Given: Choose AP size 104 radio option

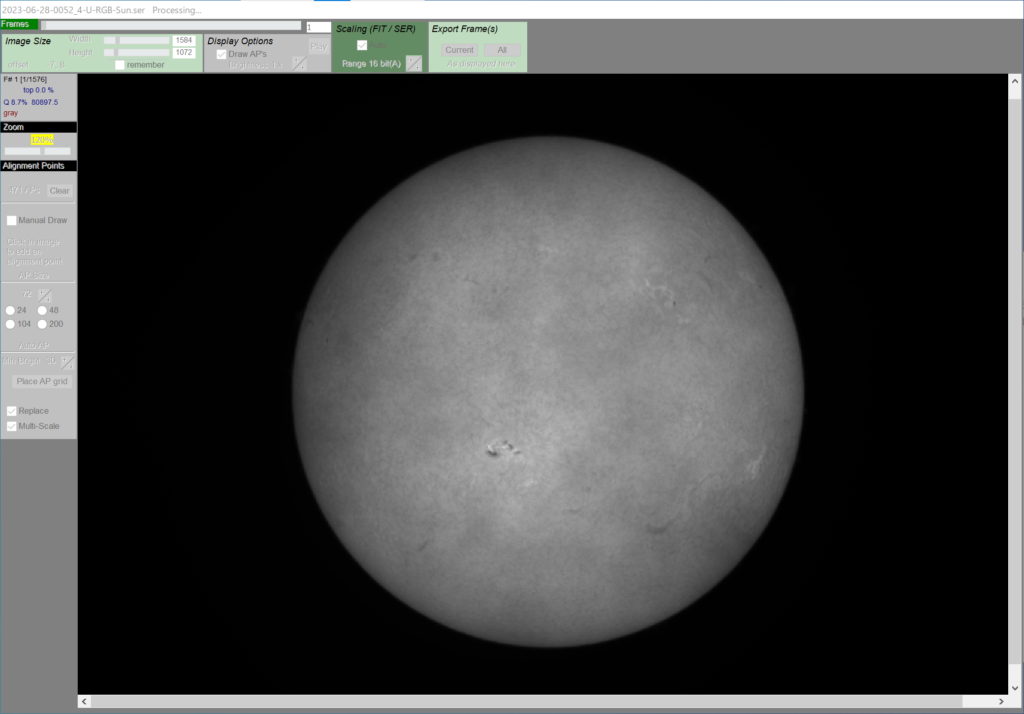Looking at the screenshot, I should tap(10, 324).
